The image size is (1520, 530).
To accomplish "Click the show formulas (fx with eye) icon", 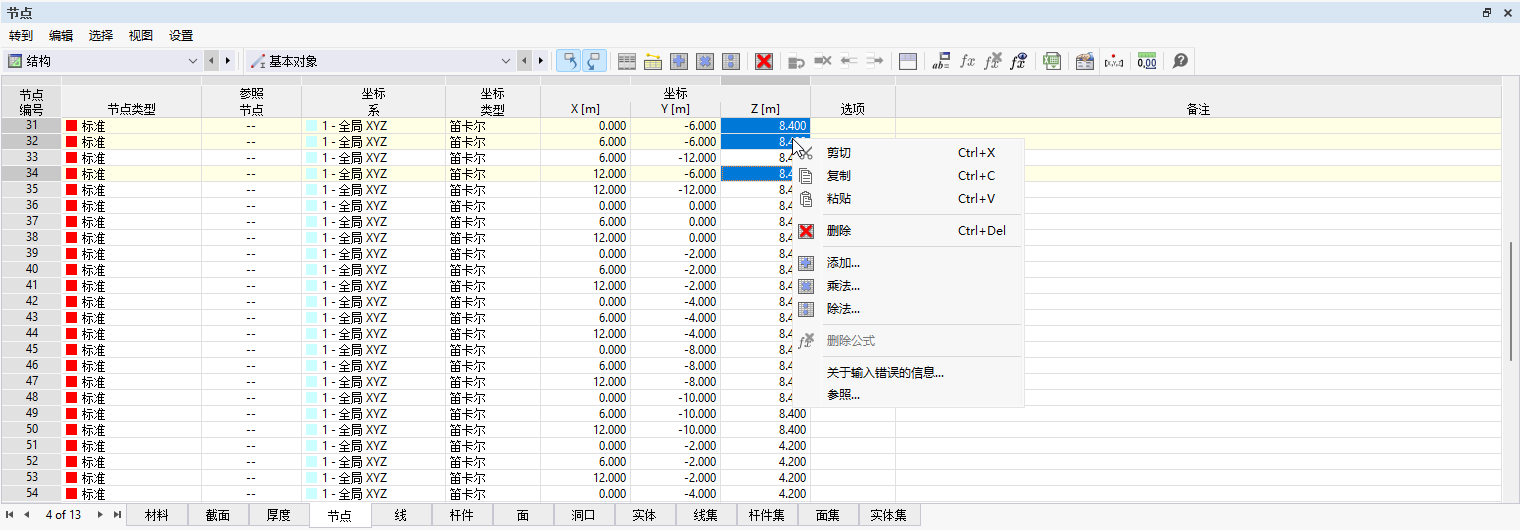I will (x=1019, y=61).
